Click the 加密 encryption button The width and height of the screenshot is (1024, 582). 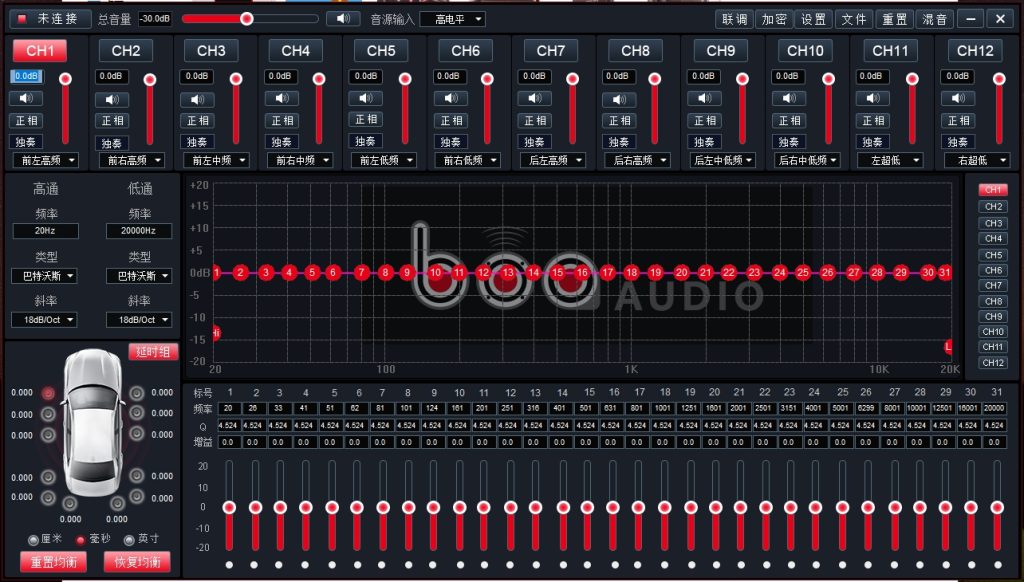pos(775,19)
